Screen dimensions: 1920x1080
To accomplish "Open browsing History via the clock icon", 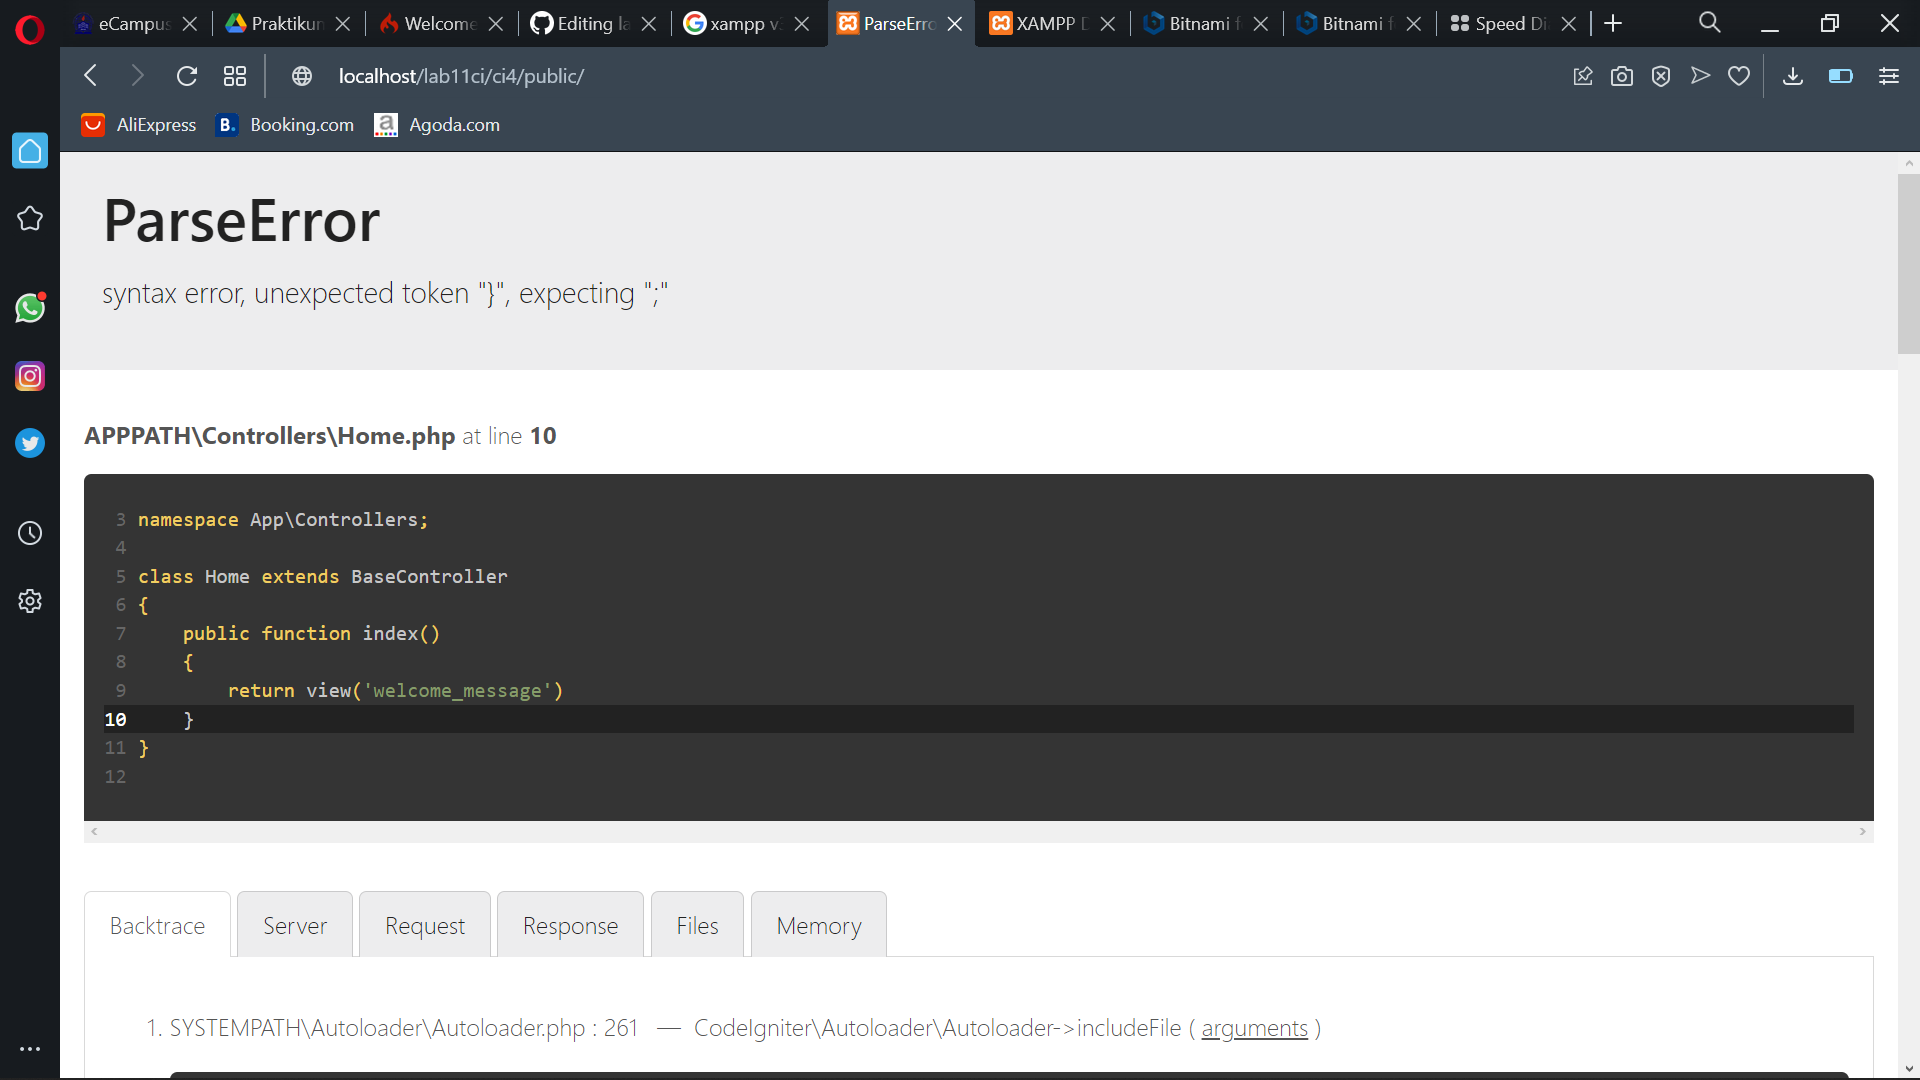I will tap(30, 533).
